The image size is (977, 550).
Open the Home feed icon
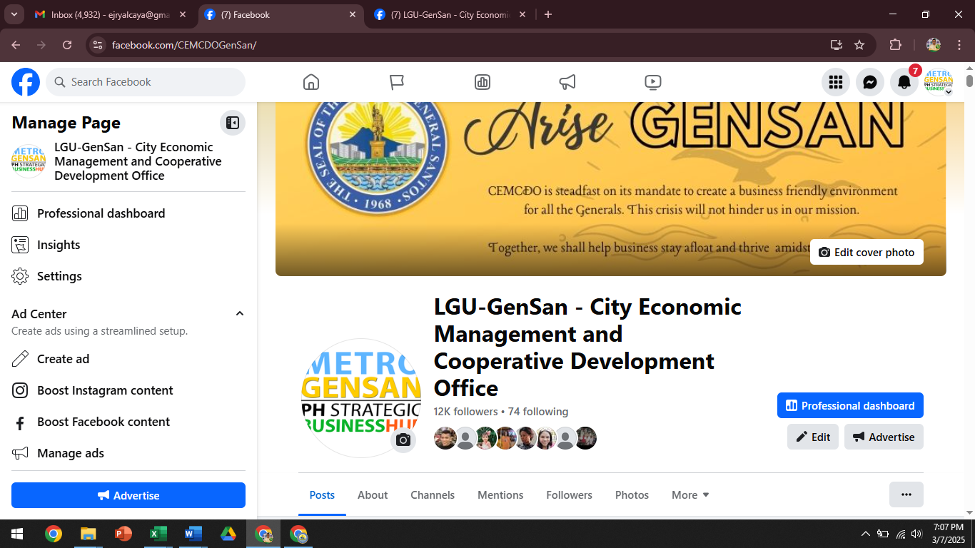311,82
